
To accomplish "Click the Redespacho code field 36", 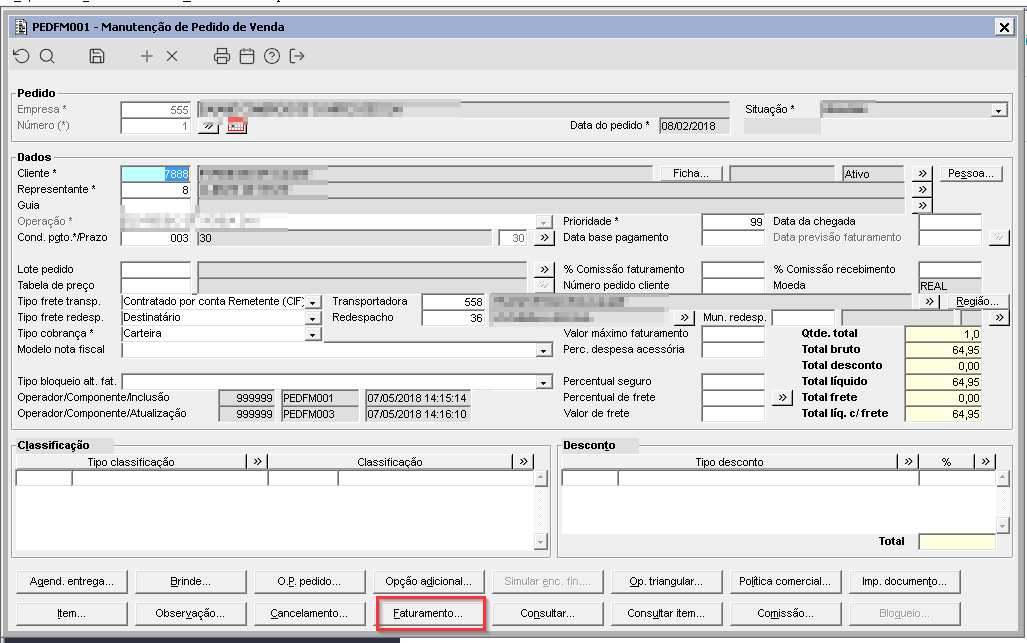I will 453,318.
